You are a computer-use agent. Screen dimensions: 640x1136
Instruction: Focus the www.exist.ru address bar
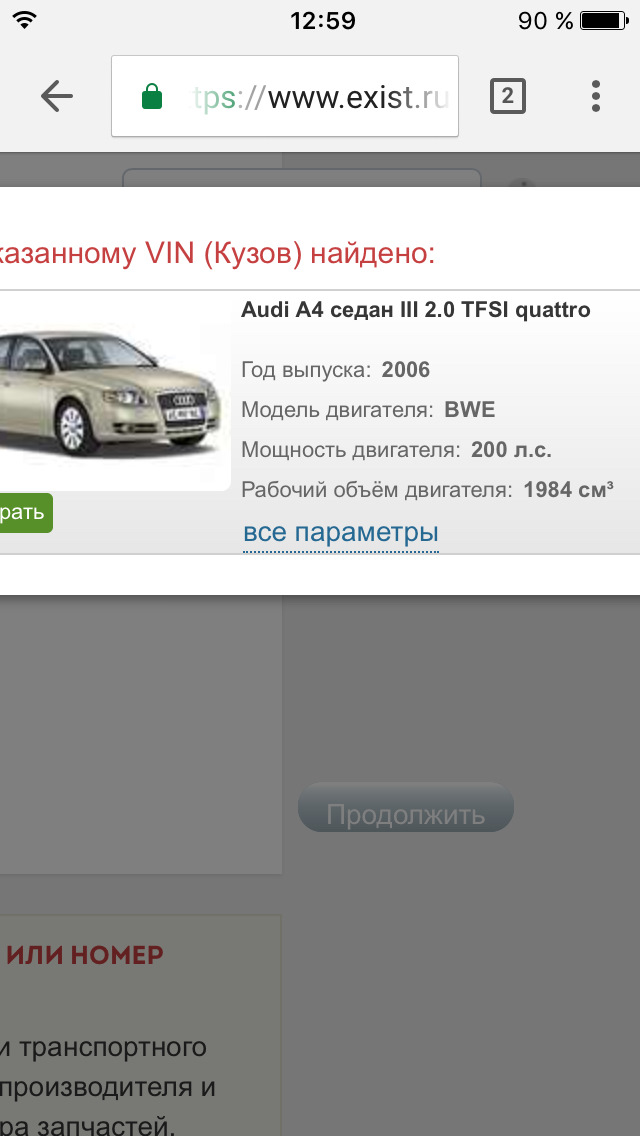click(x=285, y=96)
